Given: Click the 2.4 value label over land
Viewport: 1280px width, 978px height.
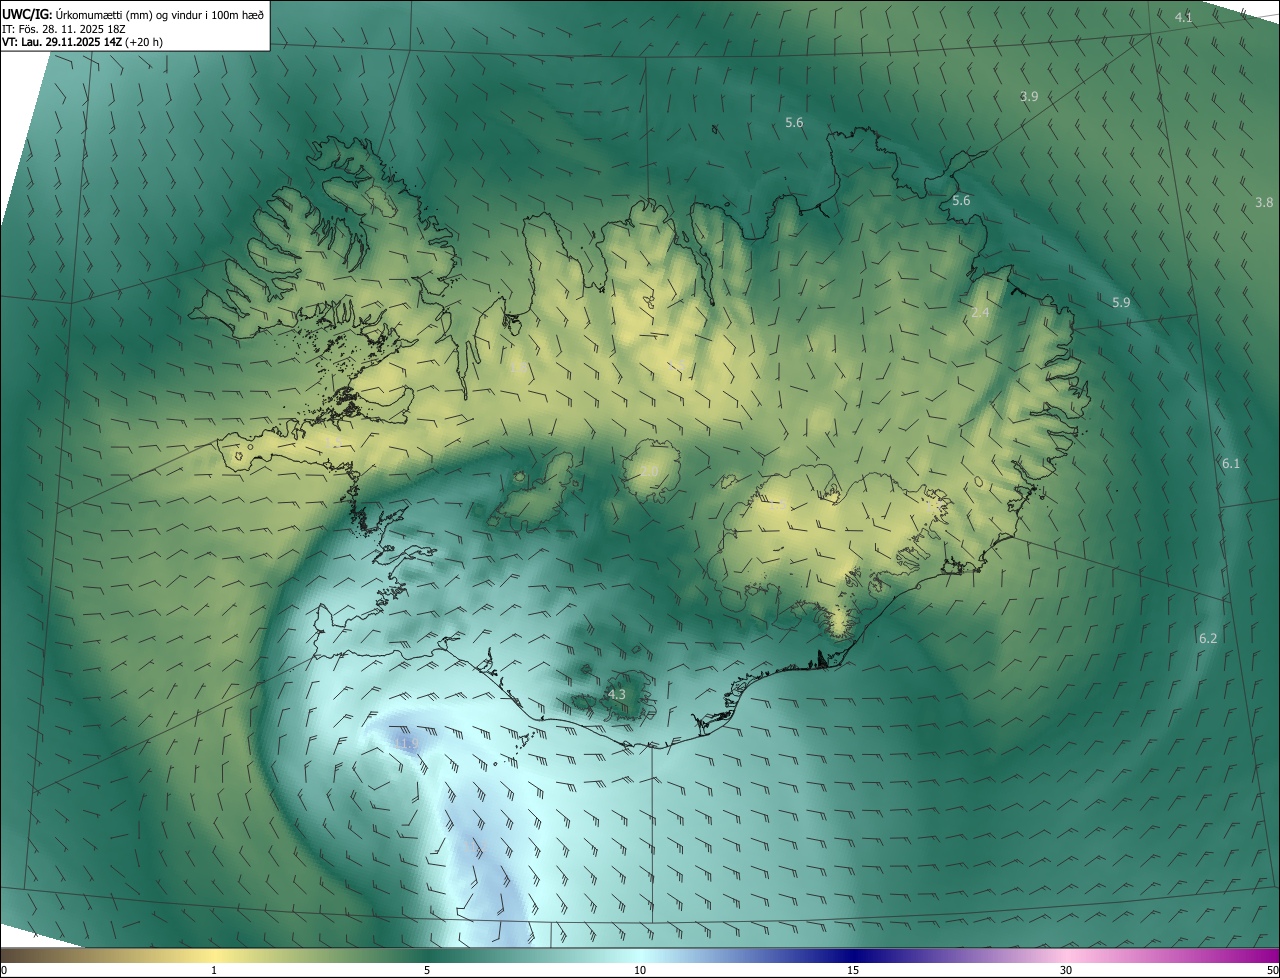Looking at the screenshot, I should click(980, 312).
